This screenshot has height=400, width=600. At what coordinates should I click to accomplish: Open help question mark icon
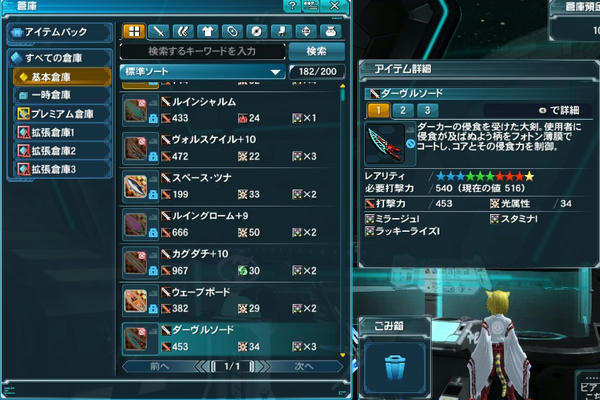pyautogui.click(x=292, y=6)
